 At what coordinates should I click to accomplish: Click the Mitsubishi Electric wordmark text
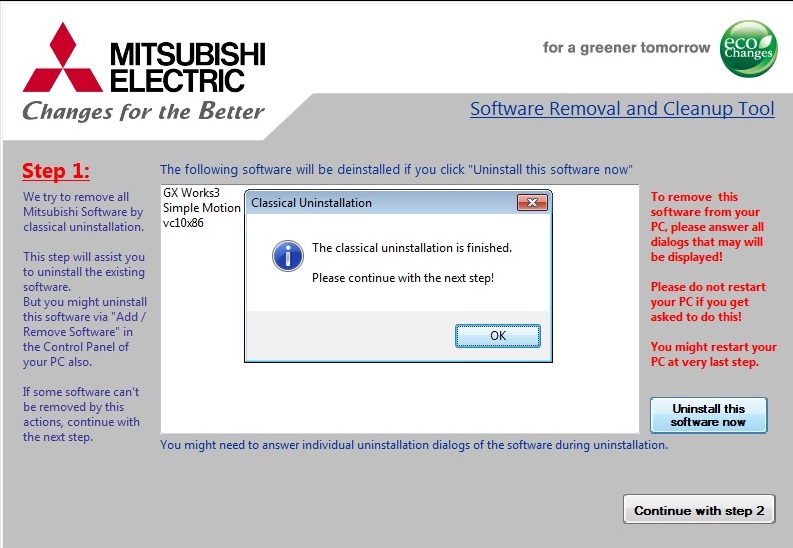click(187, 67)
